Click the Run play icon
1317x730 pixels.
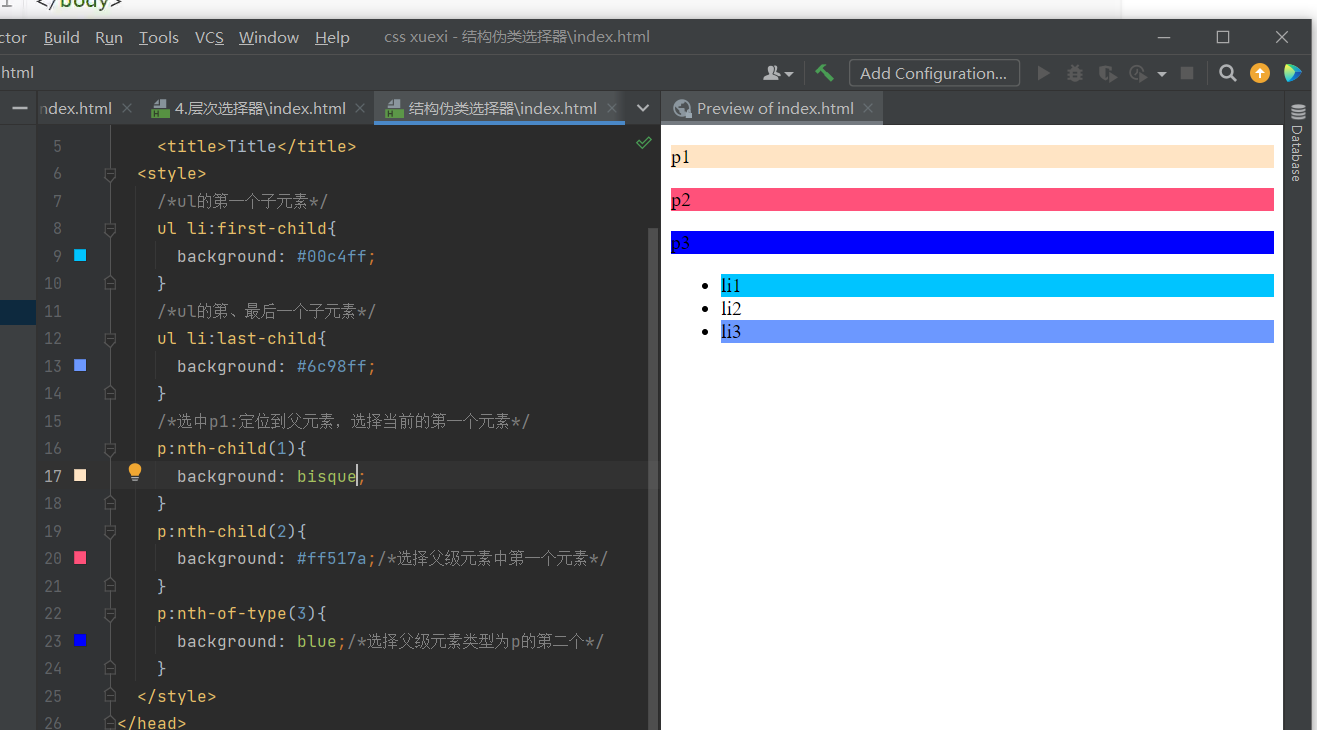pyautogui.click(x=1043, y=73)
